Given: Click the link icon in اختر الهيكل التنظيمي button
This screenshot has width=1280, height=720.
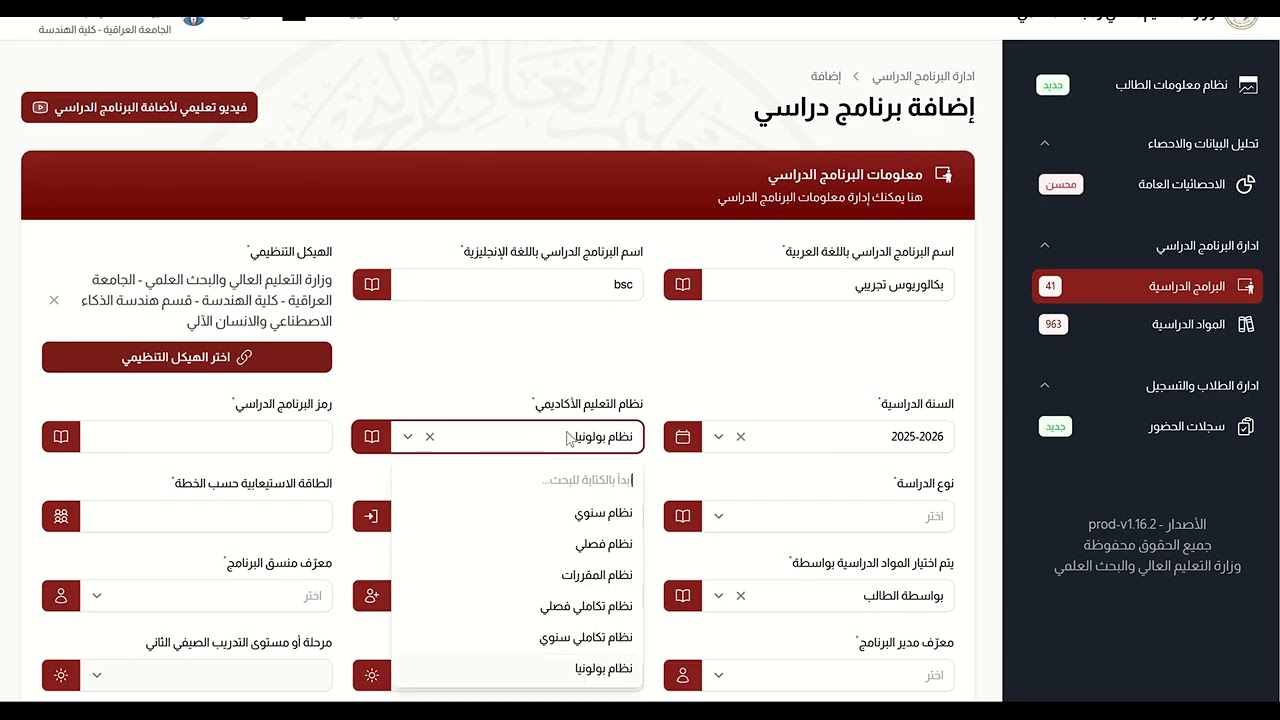Looking at the screenshot, I should coord(244,357).
